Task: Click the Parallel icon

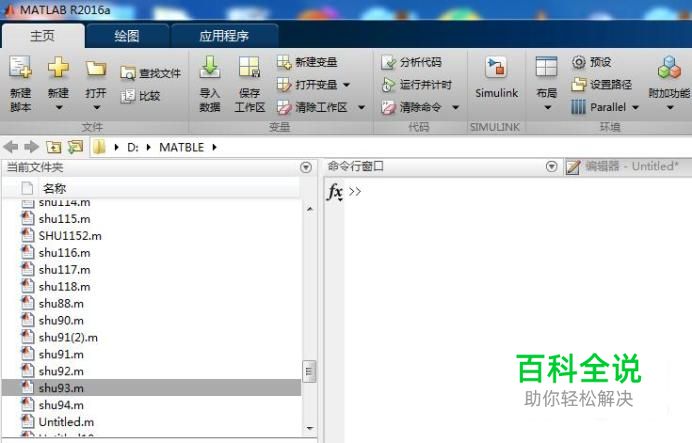Action: 578,107
